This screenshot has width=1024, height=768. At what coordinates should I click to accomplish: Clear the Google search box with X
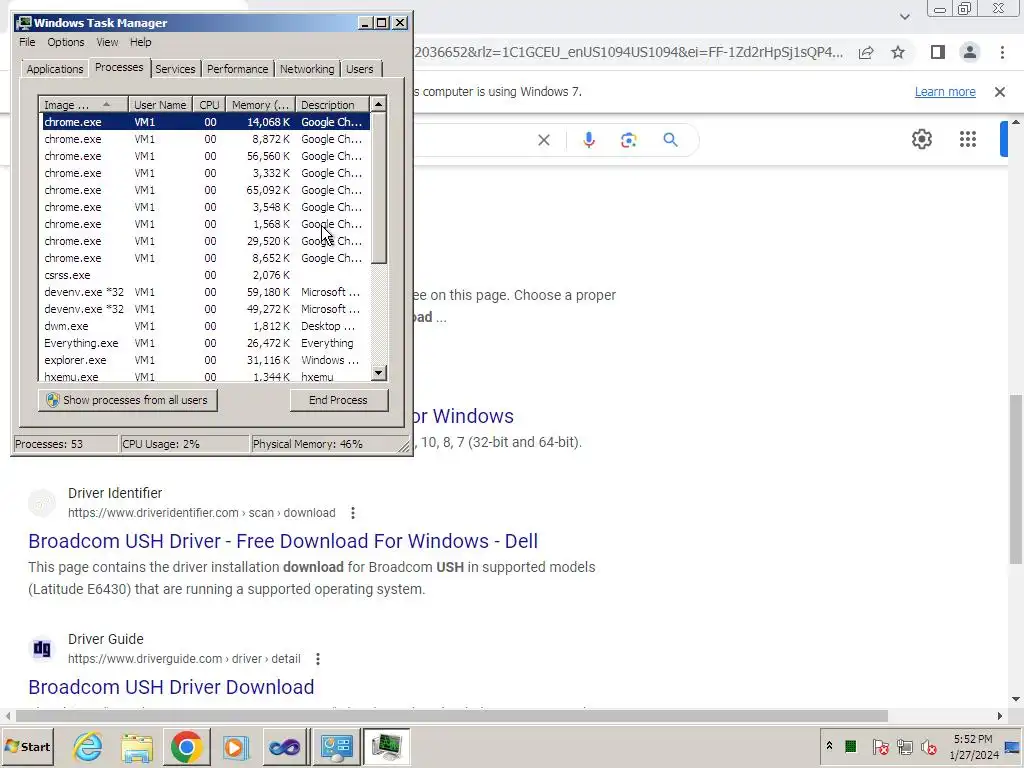[543, 140]
